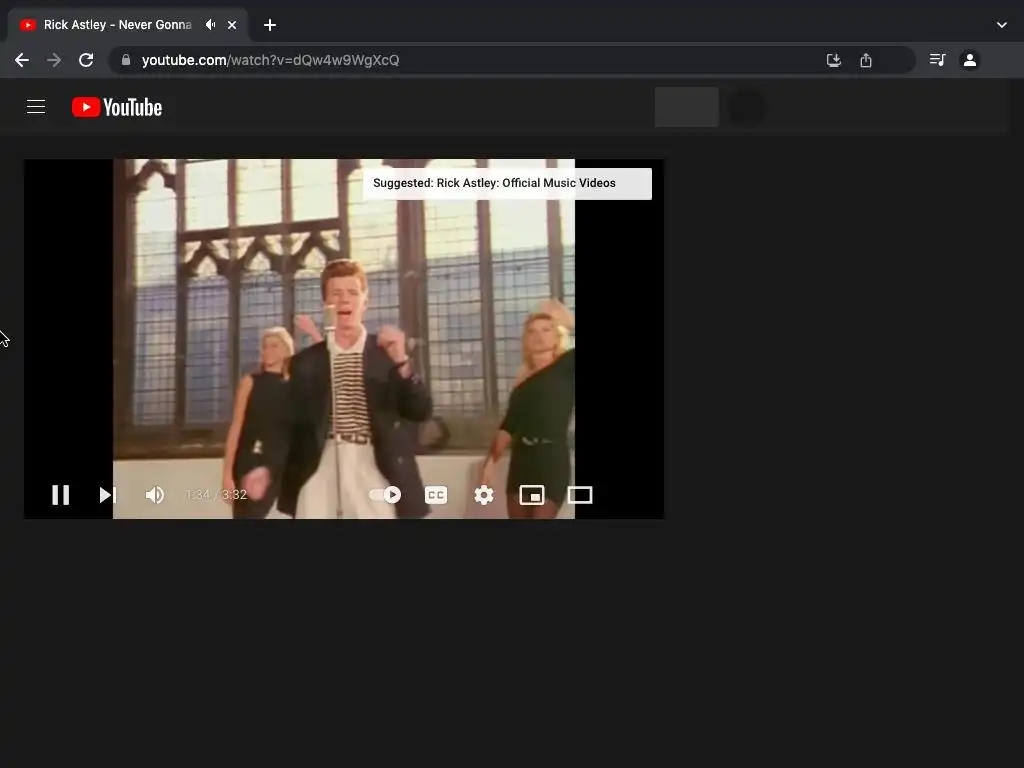Mute the video volume icon
The width and height of the screenshot is (1024, 768).
pyautogui.click(x=155, y=495)
